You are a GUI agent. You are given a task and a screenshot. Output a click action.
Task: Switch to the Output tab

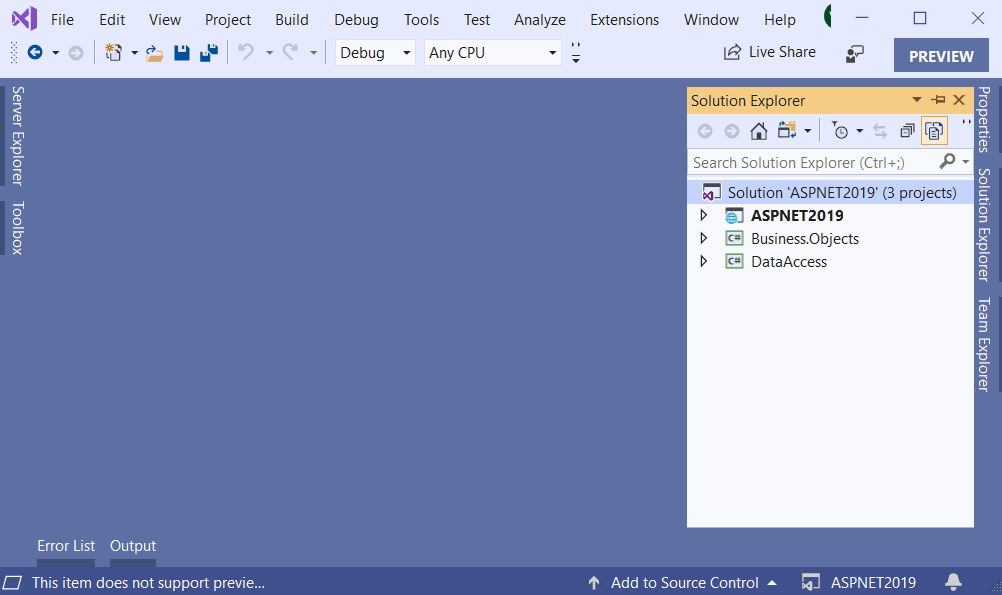132,546
